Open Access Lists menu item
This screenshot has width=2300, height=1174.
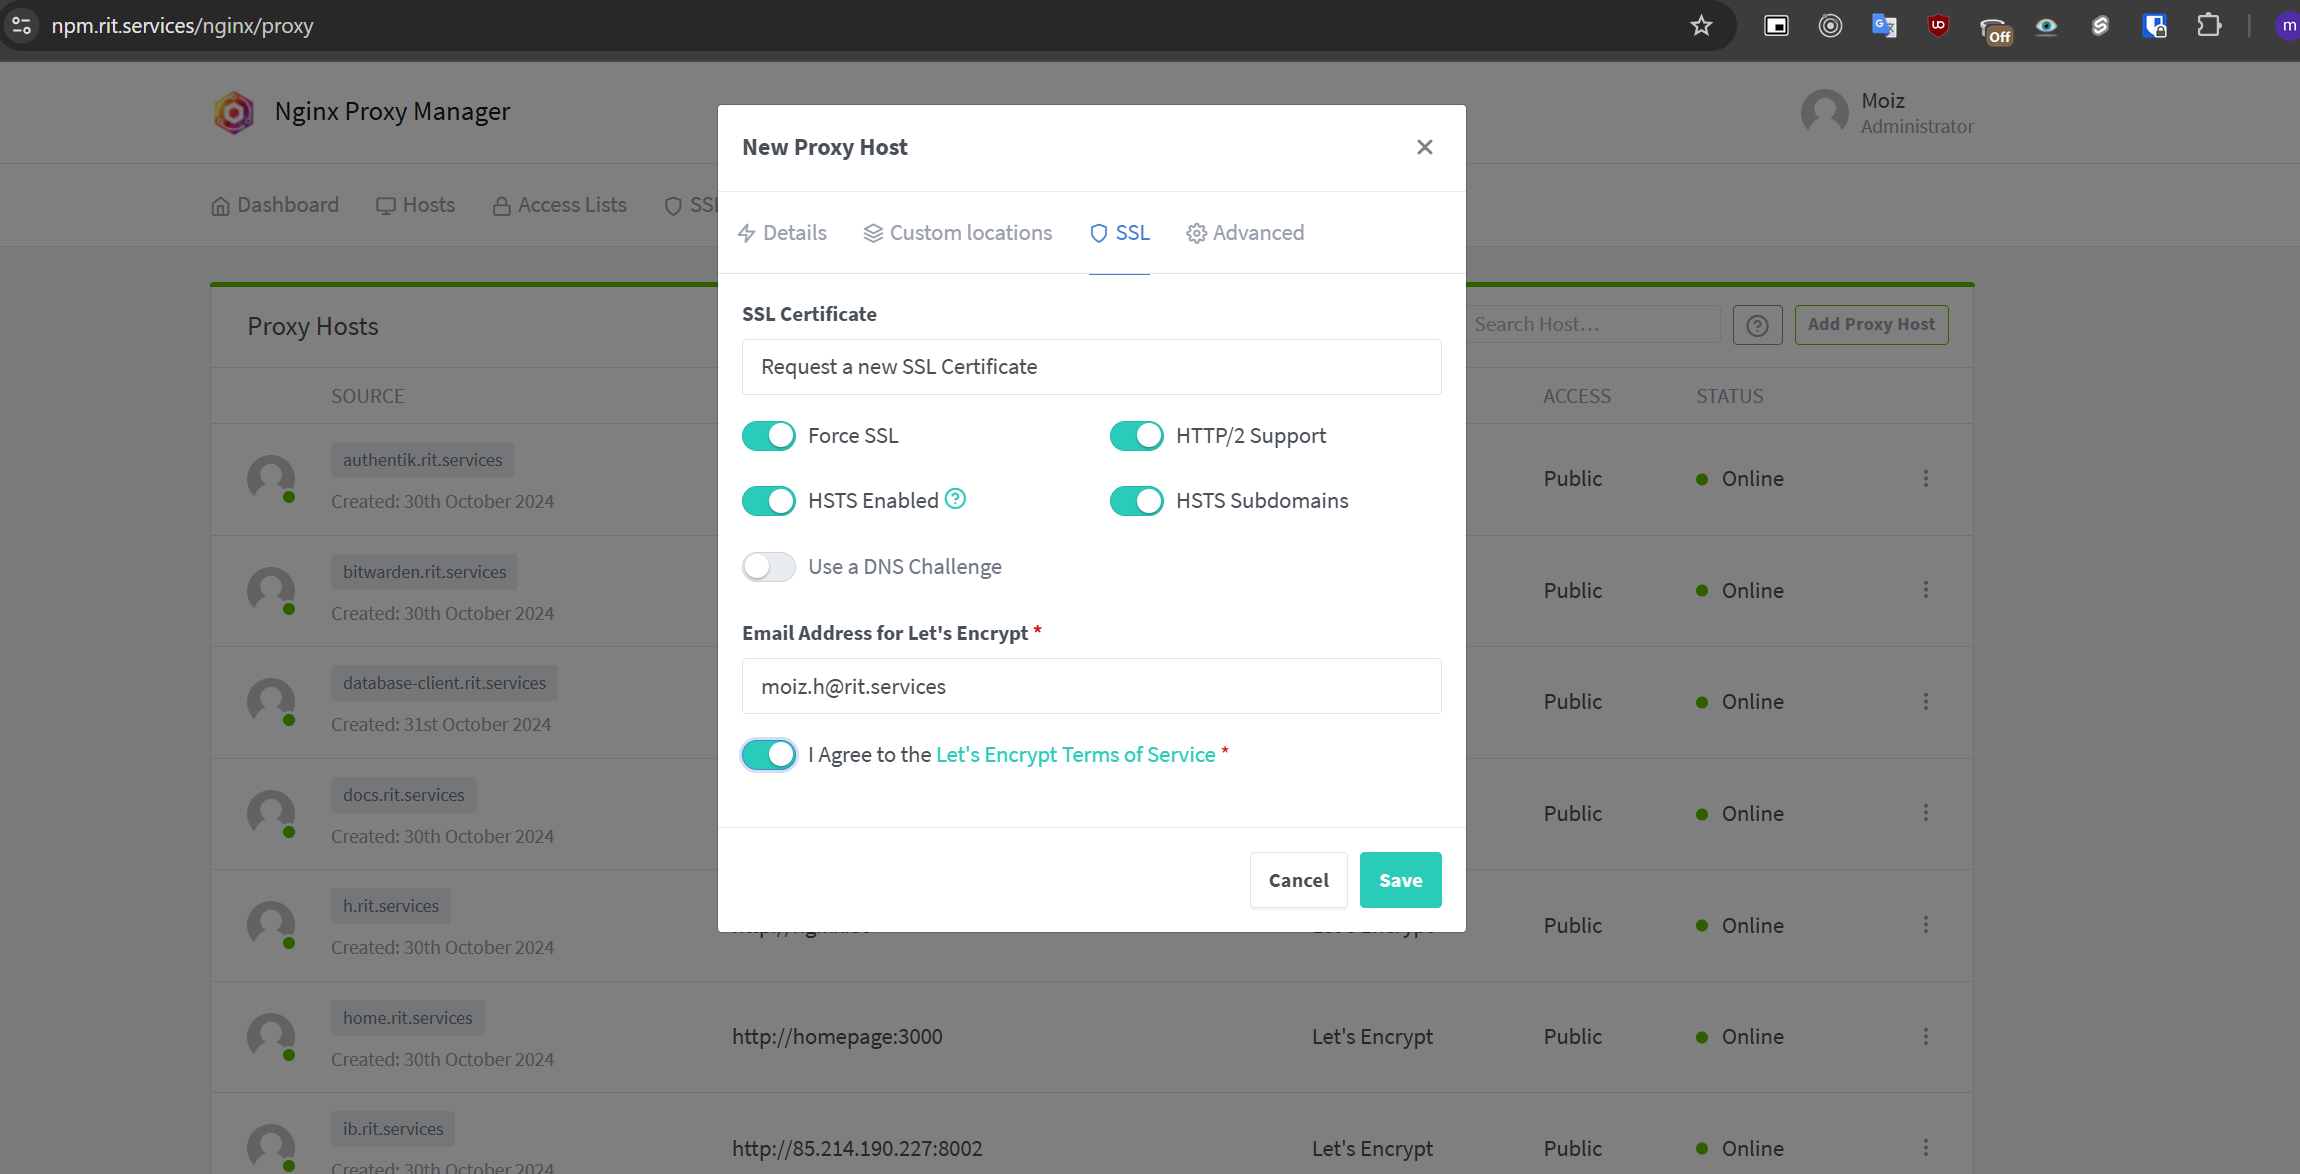point(559,205)
